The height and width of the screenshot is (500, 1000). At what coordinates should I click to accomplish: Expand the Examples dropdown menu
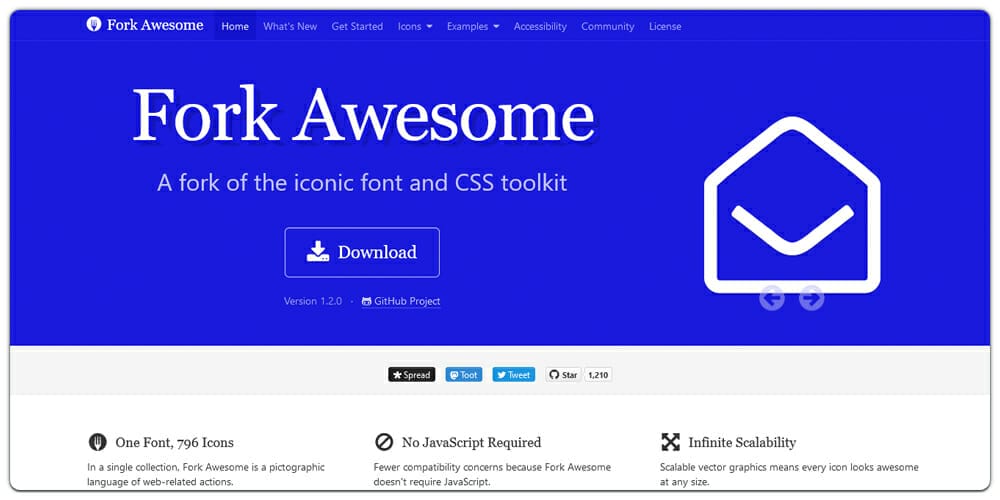[473, 26]
